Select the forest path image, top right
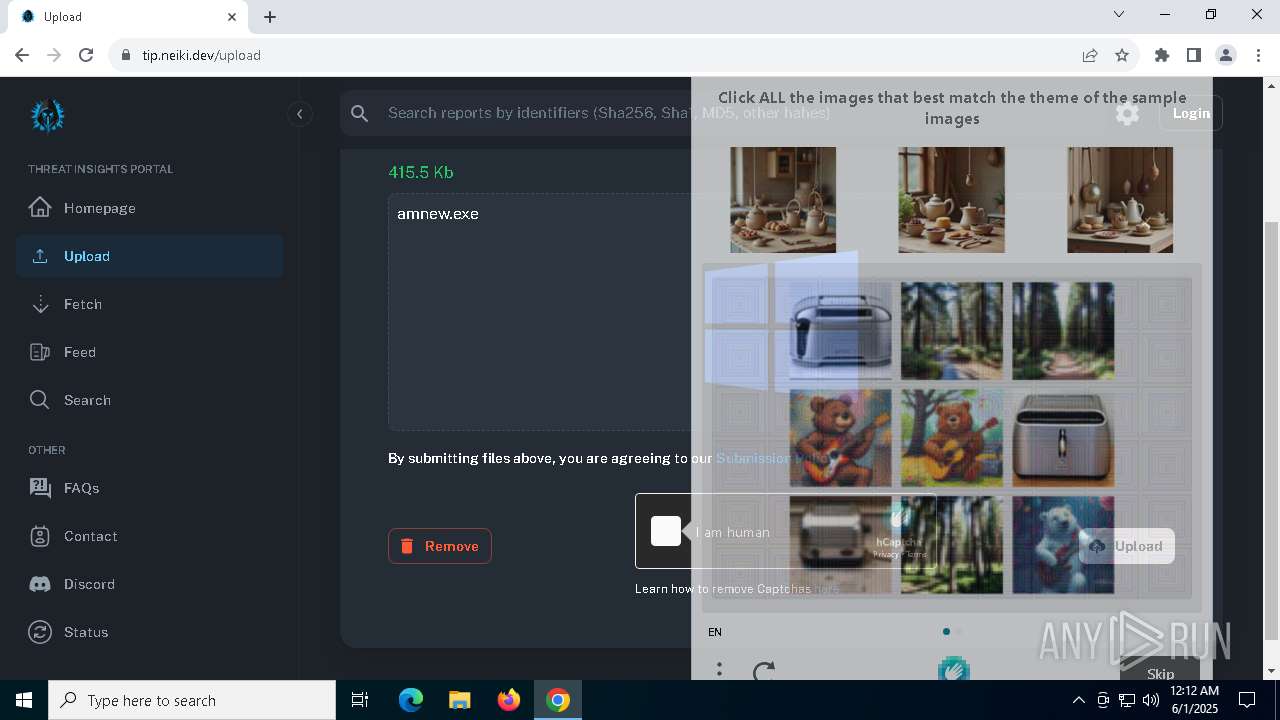This screenshot has height=720, width=1280. pyautogui.click(x=1063, y=331)
